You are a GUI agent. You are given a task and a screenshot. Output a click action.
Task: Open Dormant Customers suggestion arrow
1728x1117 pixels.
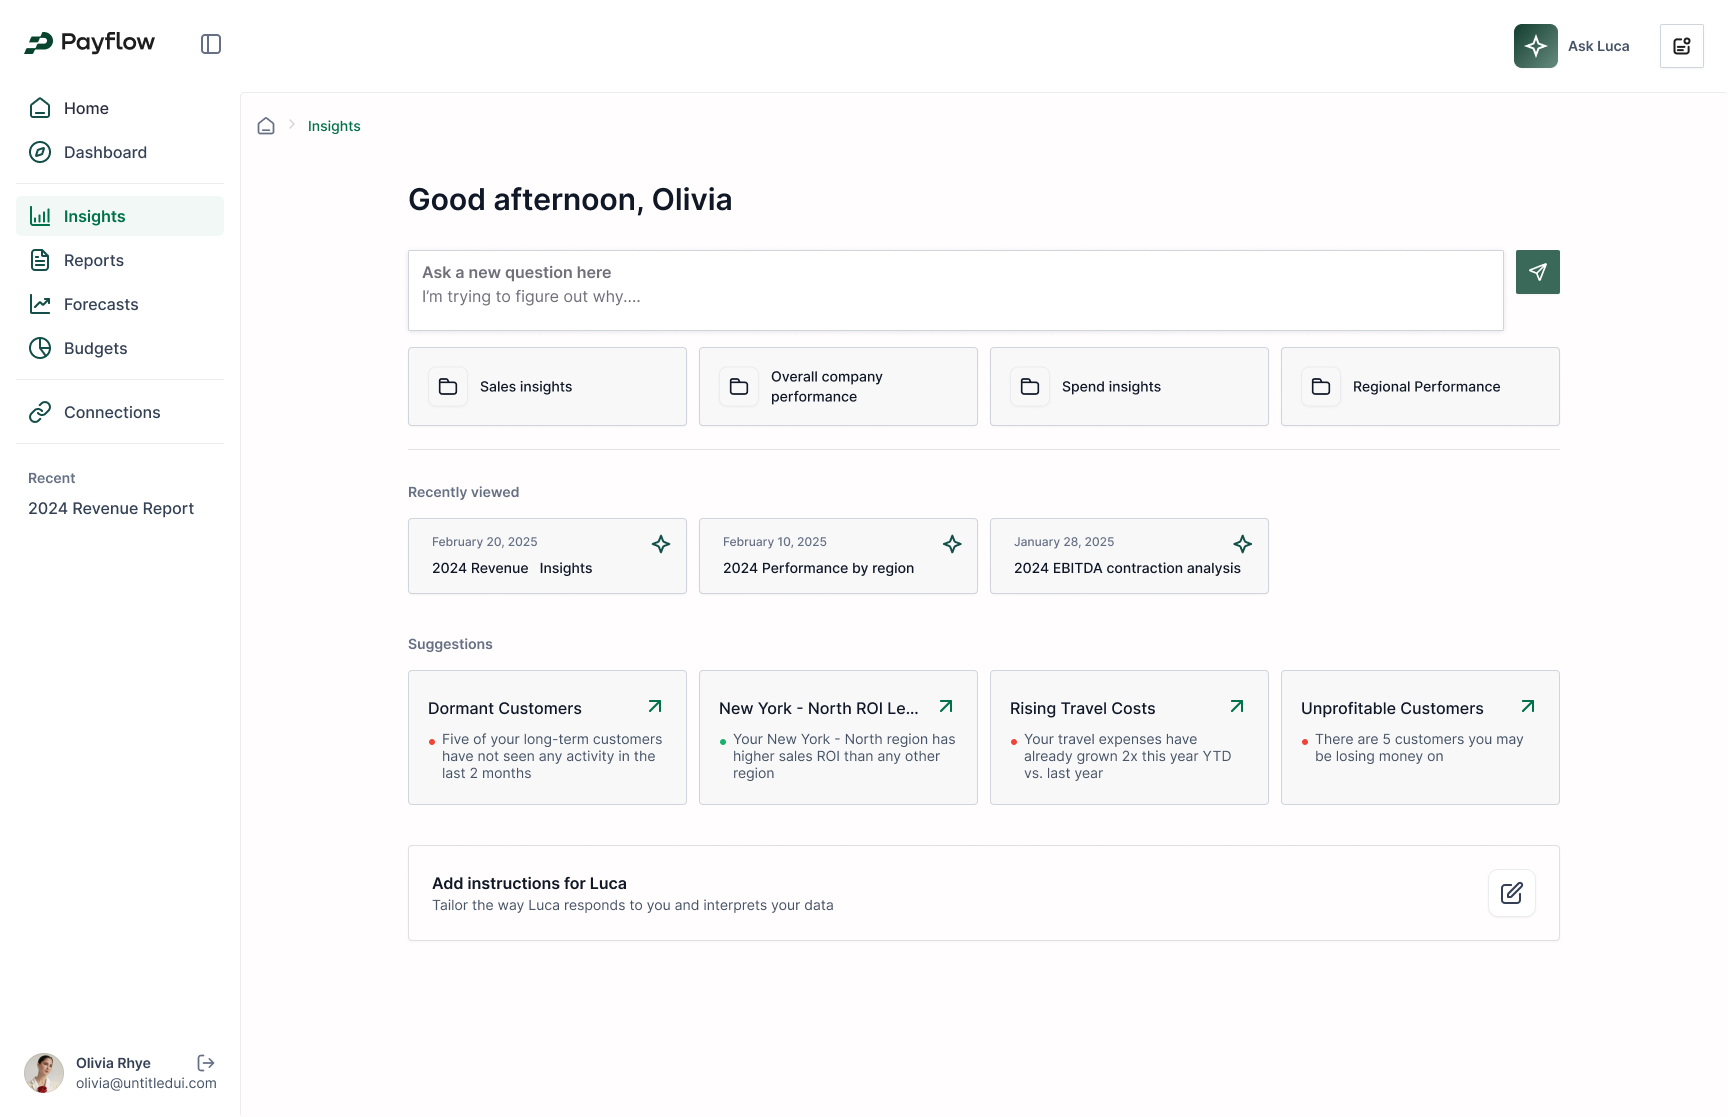tap(655, 707)
